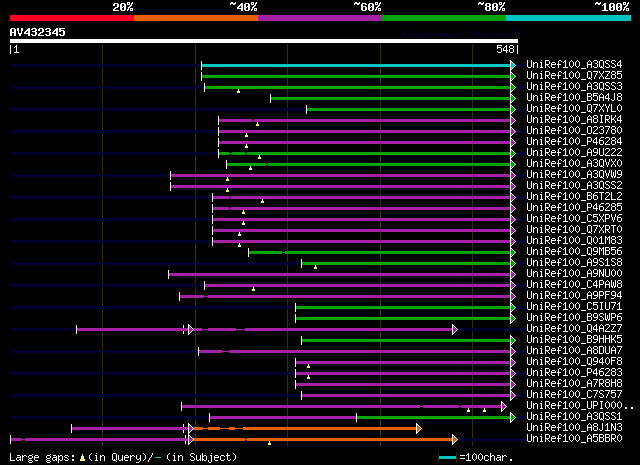Viewport: 640px width, 465px height.
Task: Click the UniRef100_Q7XRT0 label
Action: [574, 230]
